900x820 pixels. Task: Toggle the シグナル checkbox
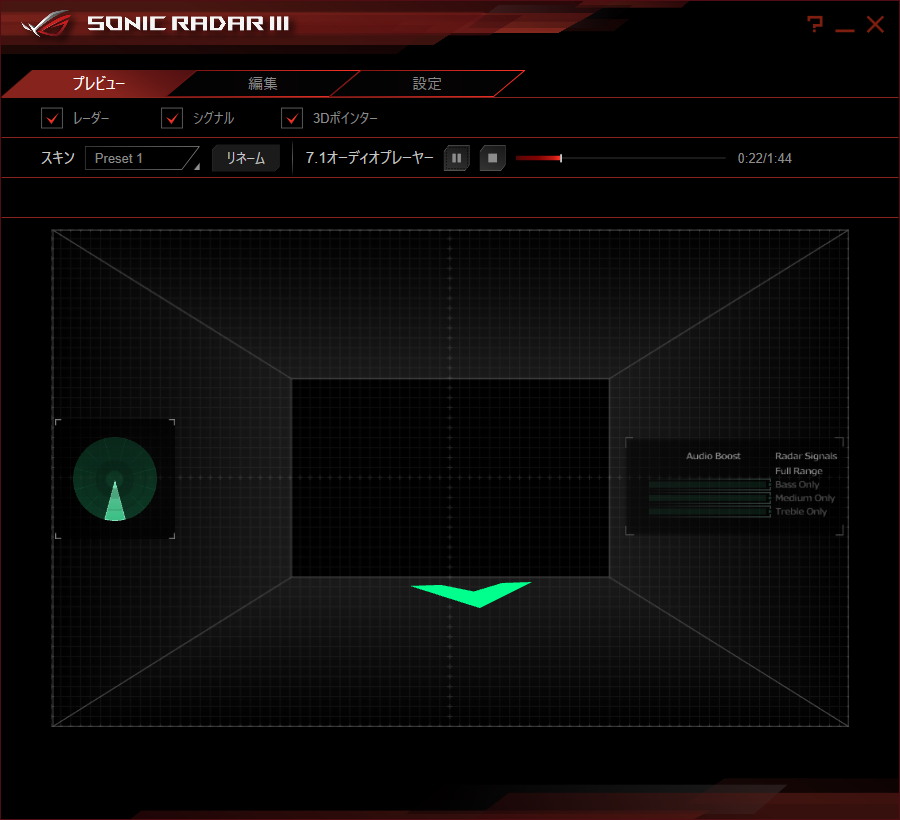pyautogui.click(x=172, y=118)
